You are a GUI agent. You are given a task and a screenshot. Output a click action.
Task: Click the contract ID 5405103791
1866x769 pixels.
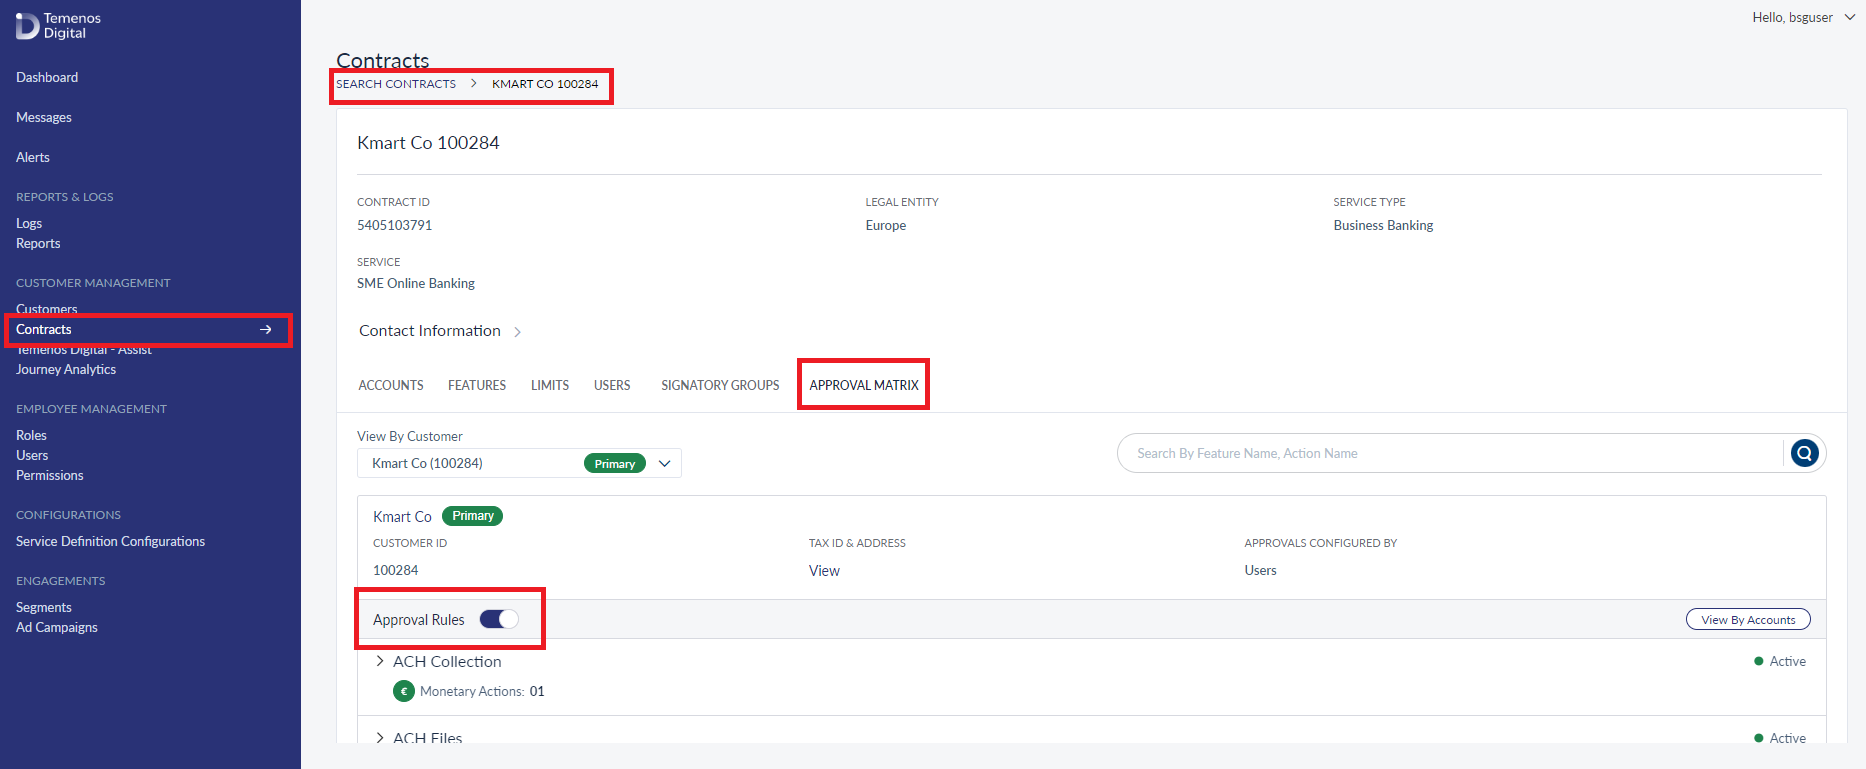click(395, 225)
